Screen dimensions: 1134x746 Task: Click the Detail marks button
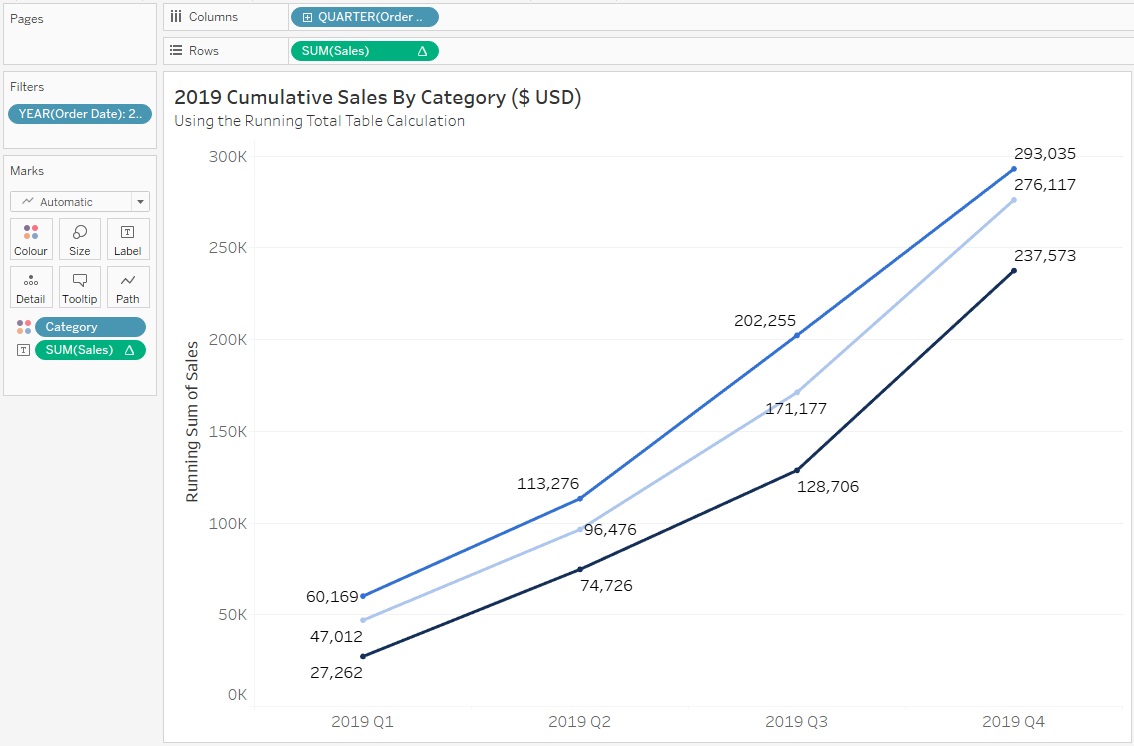[31, 287]
